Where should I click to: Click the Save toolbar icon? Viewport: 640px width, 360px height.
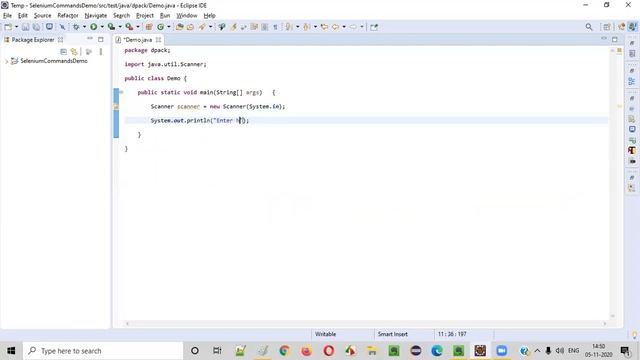[x=25, y=27]
